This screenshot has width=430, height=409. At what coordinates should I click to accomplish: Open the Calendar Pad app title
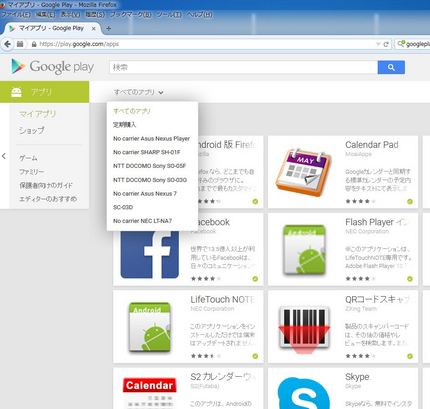(372, 145)
